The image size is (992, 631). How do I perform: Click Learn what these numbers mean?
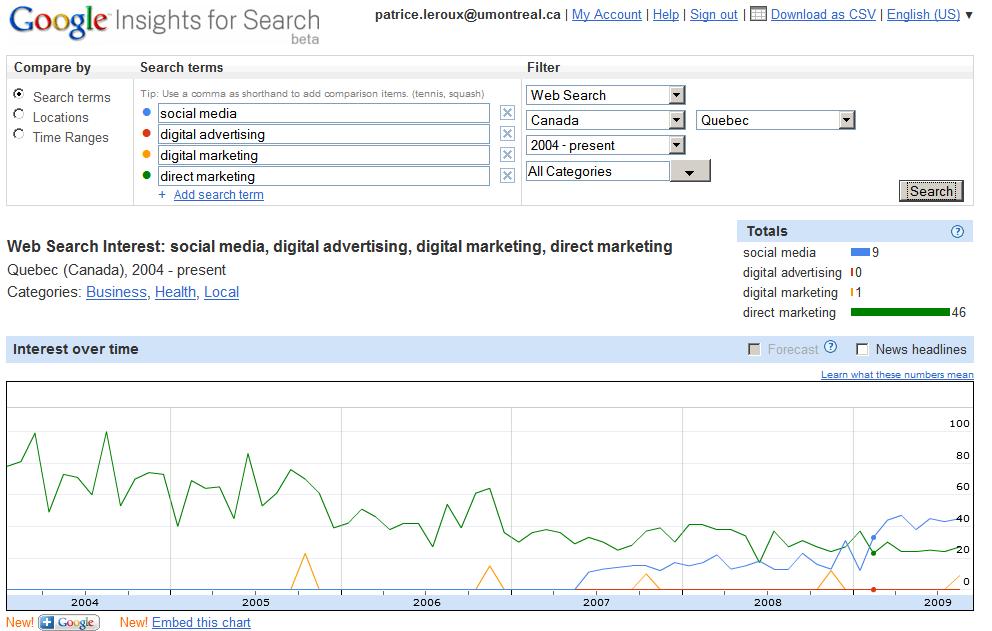tap(897, 375)
